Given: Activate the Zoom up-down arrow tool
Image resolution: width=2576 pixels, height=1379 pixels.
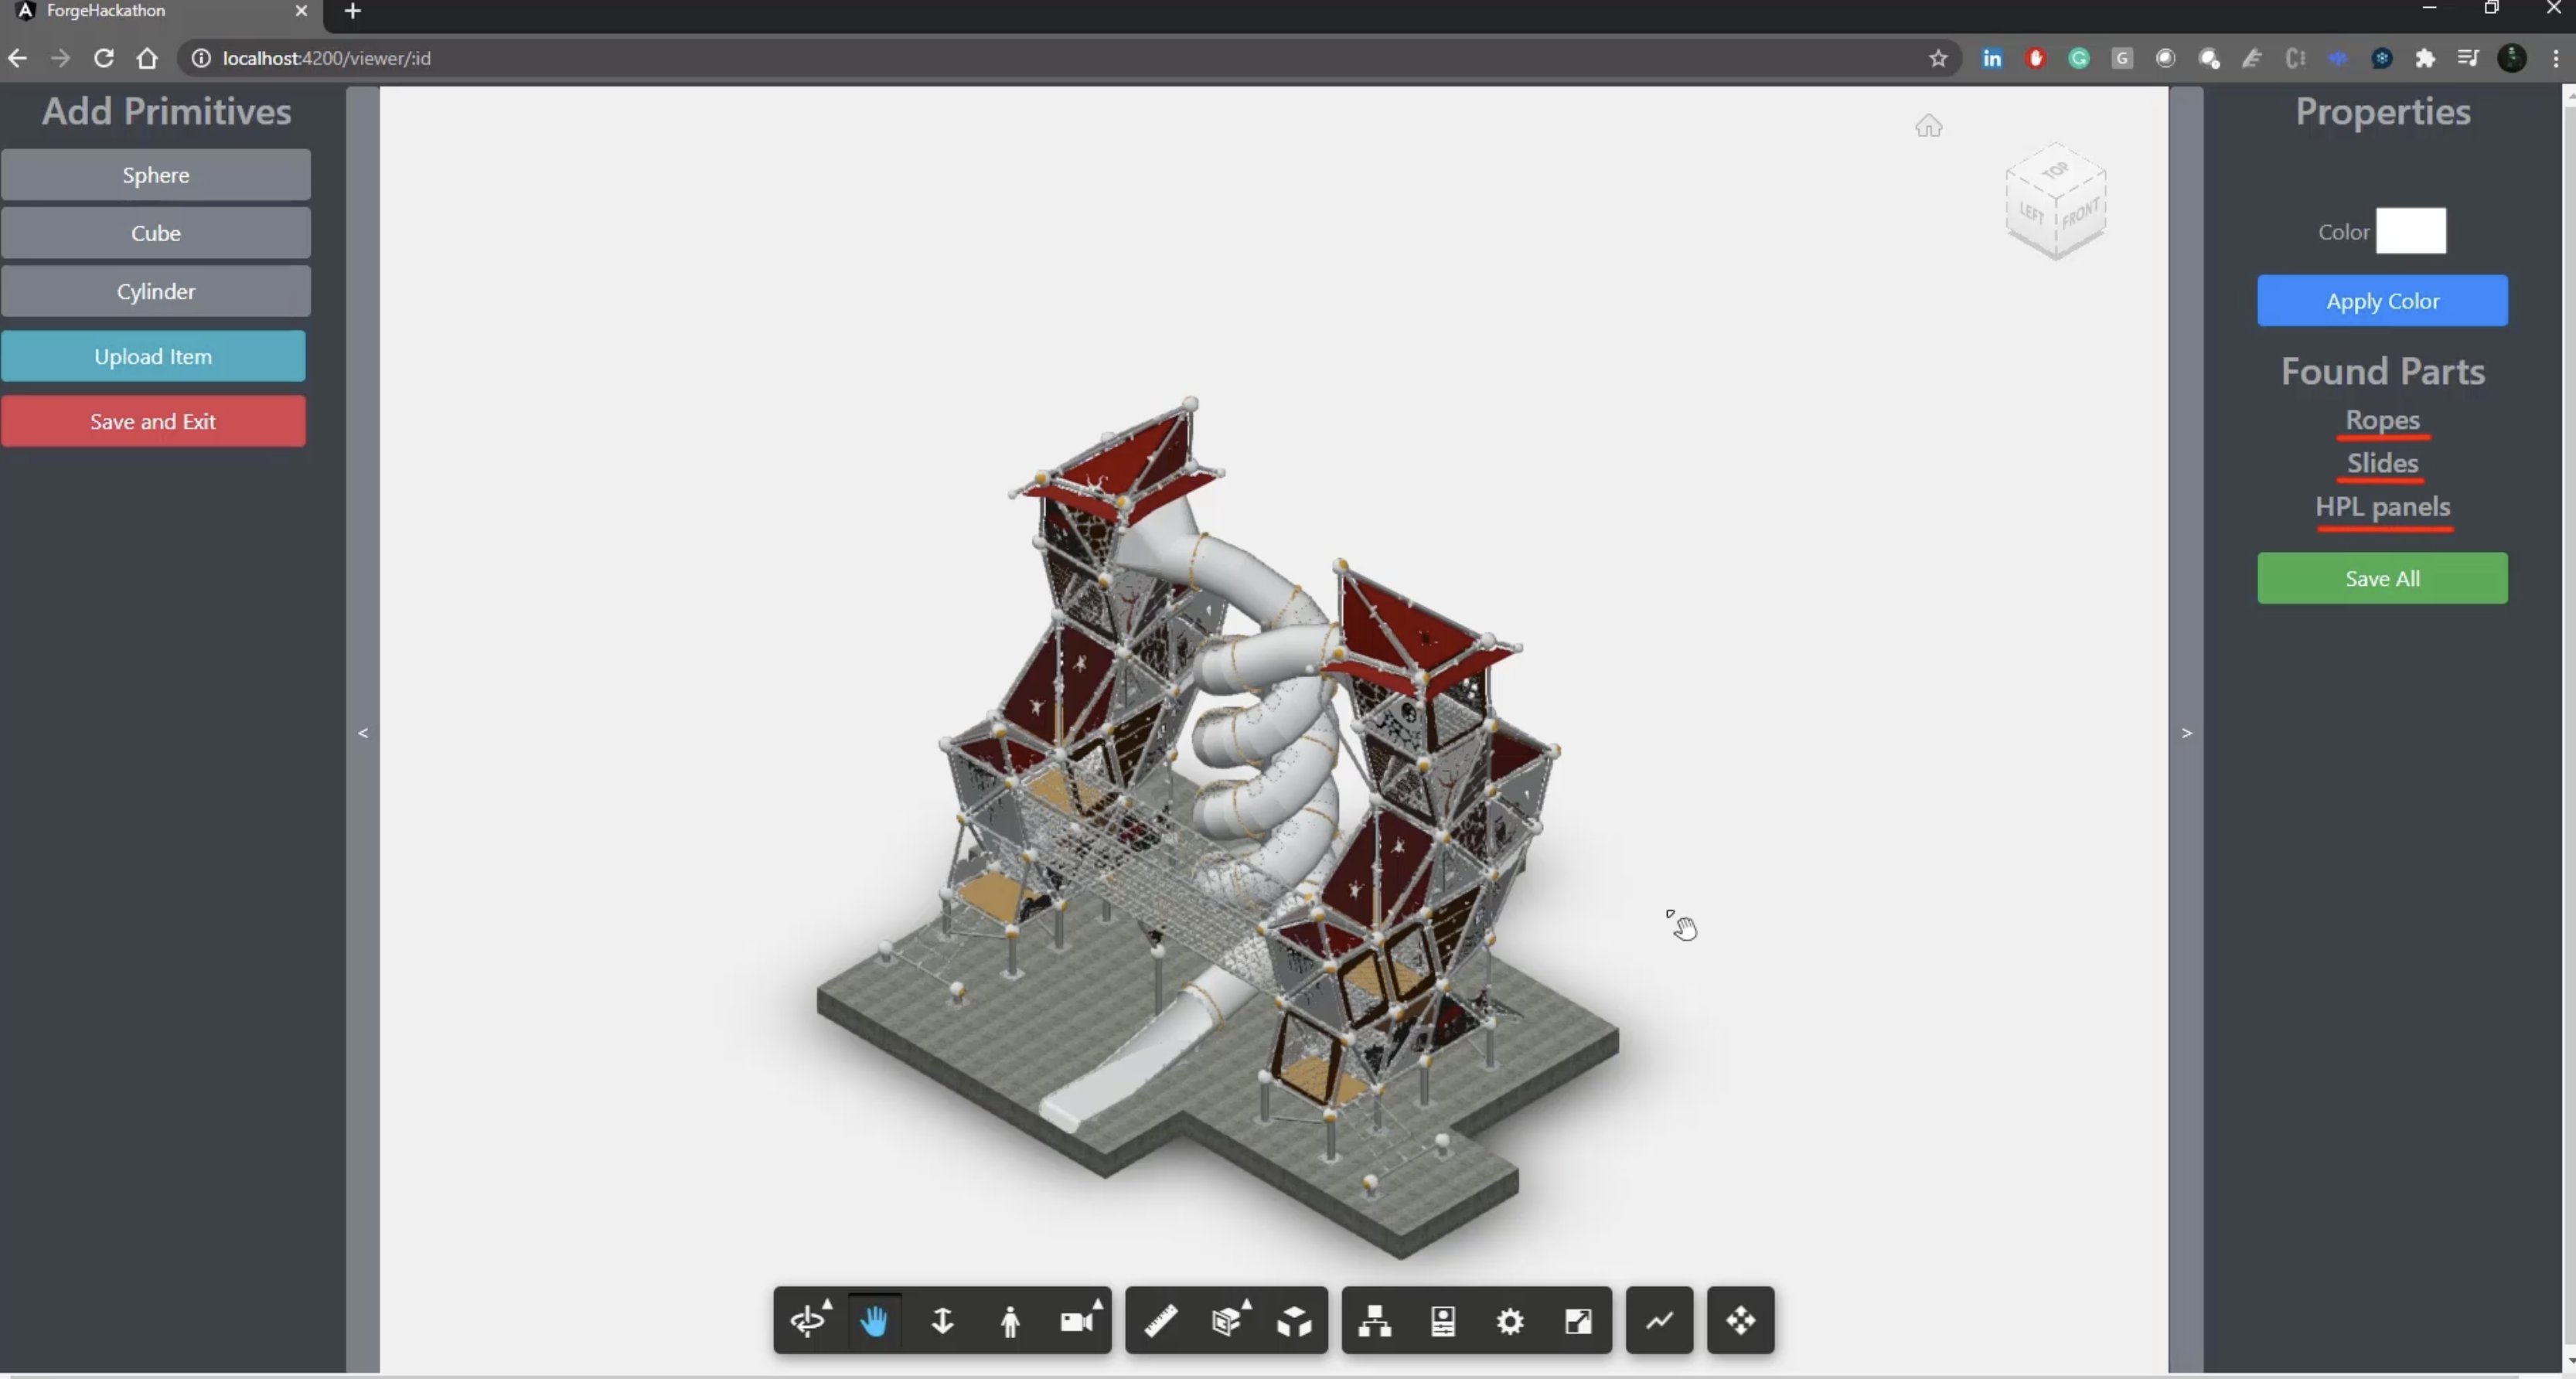Looking at the screenshot, I should 942,1321.
